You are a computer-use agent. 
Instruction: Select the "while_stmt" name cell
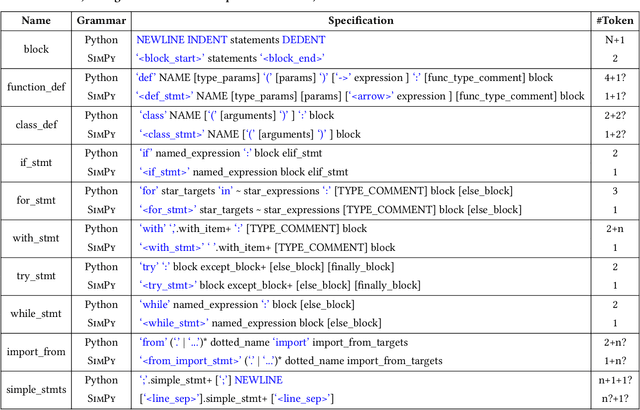coord(35,313)
